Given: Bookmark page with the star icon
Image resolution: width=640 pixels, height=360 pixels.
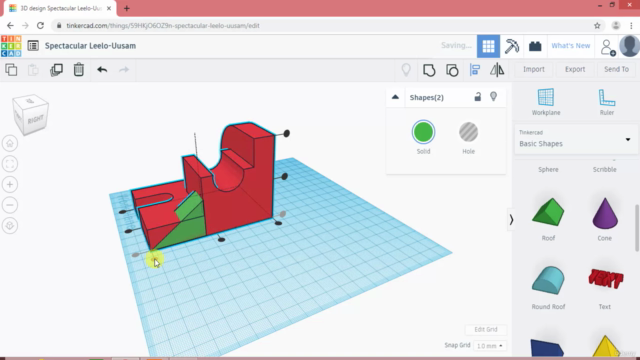Looking at the screenshot, I should (x=597, y=26).
